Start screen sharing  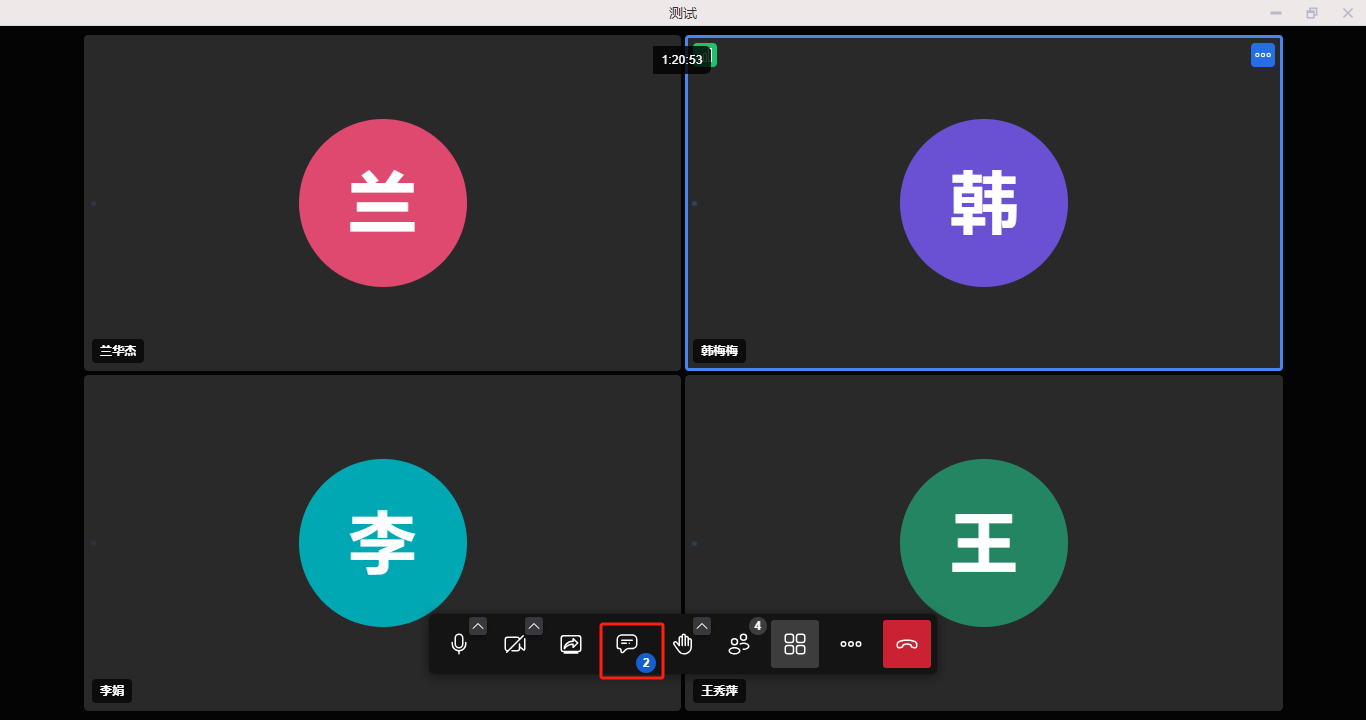[x=571, y=644]
